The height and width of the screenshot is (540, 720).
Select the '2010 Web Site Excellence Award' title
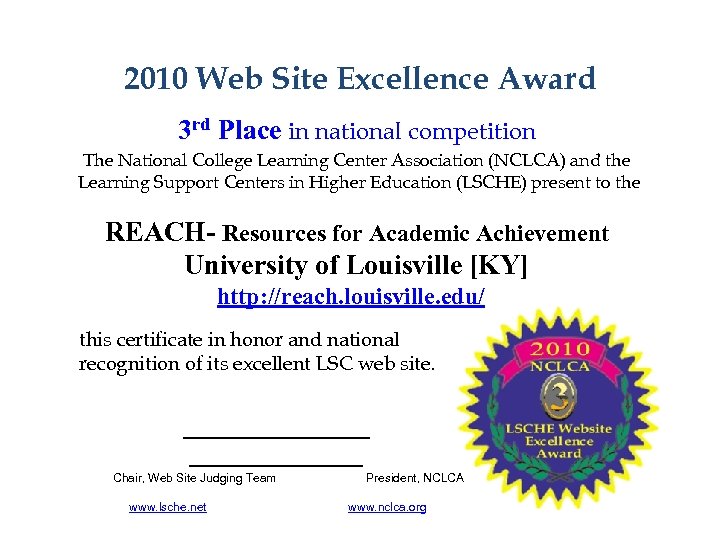point(360,78)
